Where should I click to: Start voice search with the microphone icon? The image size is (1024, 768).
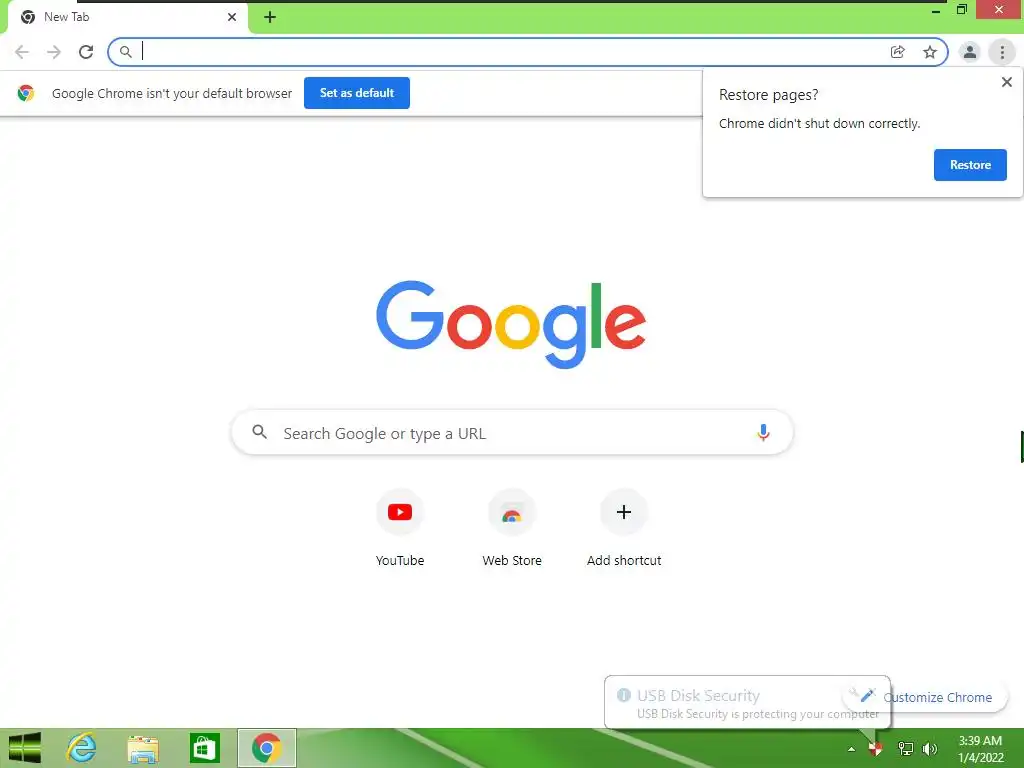[x=763, y=432]
